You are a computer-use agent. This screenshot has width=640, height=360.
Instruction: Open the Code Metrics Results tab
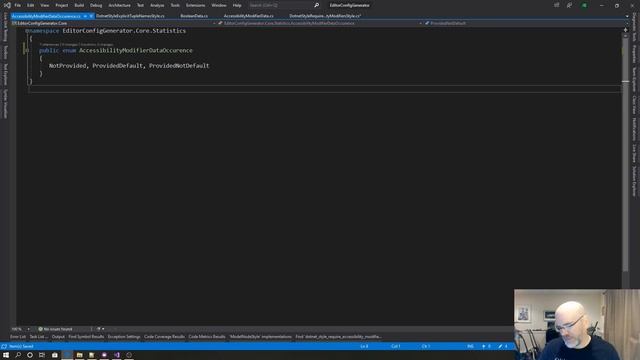click(207, 337)
